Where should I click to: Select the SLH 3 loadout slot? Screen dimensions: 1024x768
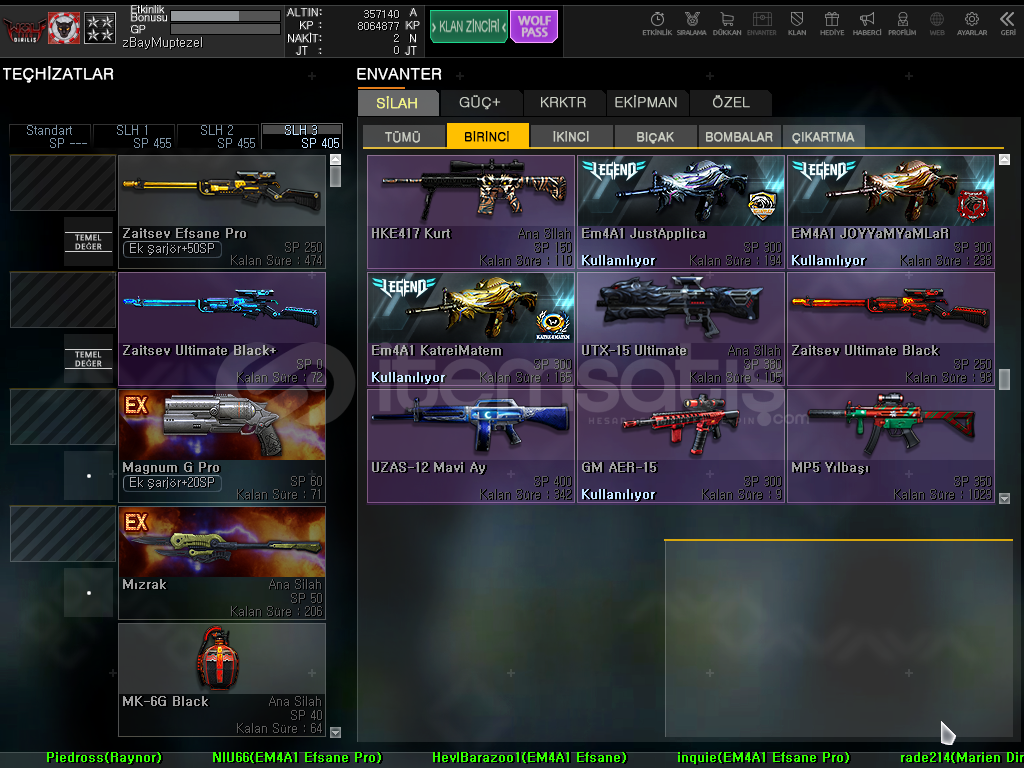(x=302, y=136)
